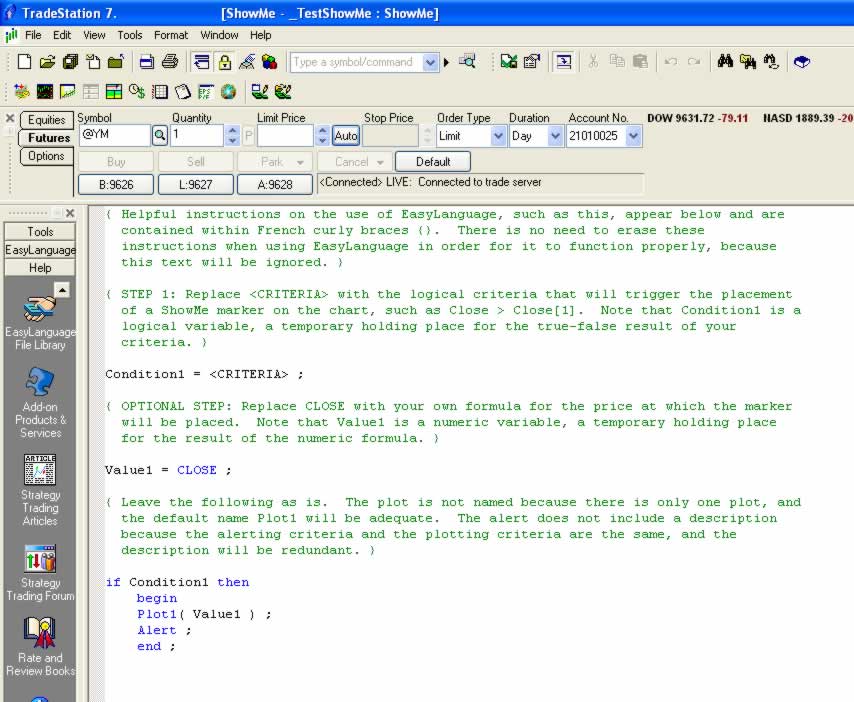Viewport: 854px width, 702px height.
Task: Select the EasyLanguage shortcut bar tab
Action: tap(40, 250)
